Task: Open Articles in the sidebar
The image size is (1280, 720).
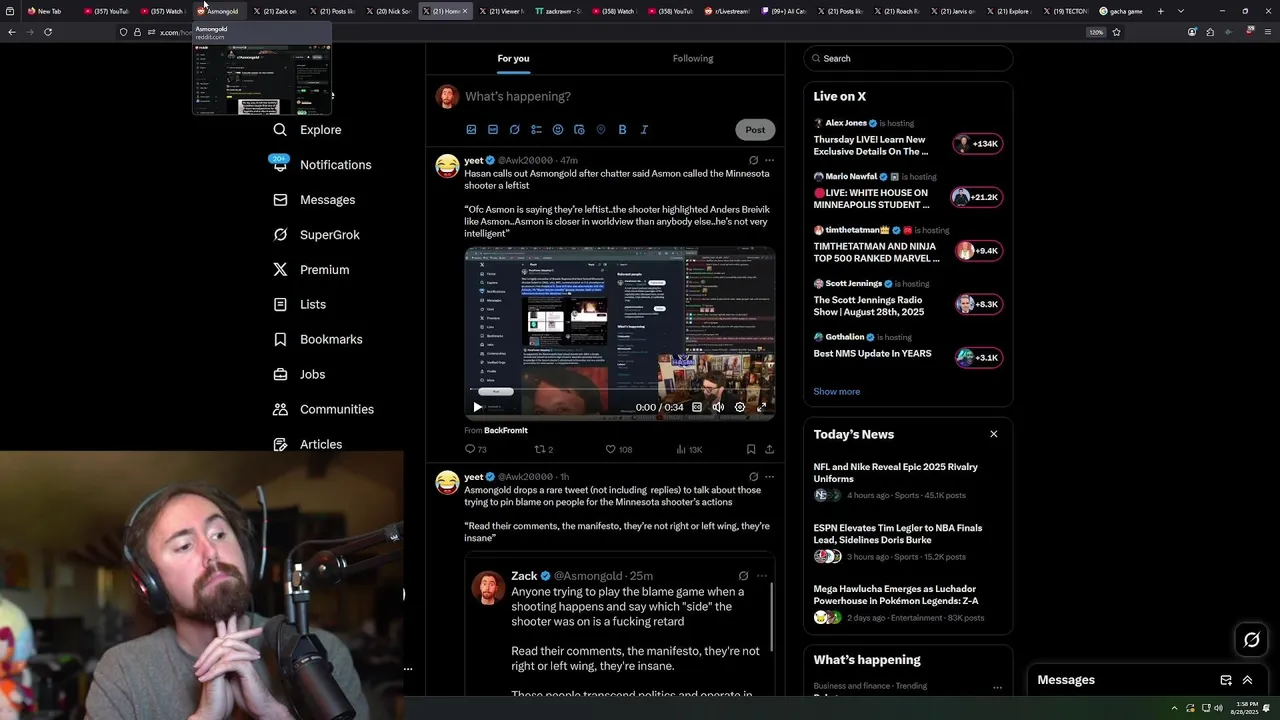Action: pos(307,445)
